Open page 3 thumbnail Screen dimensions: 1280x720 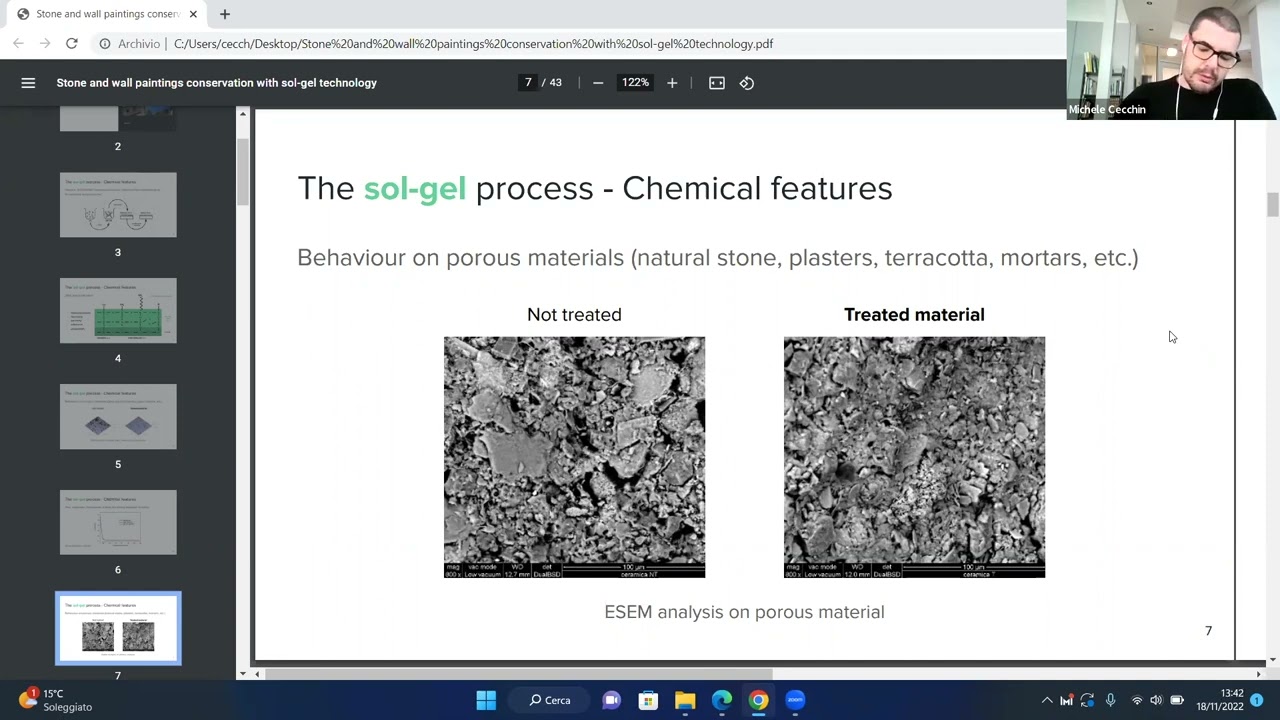tap(118, 205)
